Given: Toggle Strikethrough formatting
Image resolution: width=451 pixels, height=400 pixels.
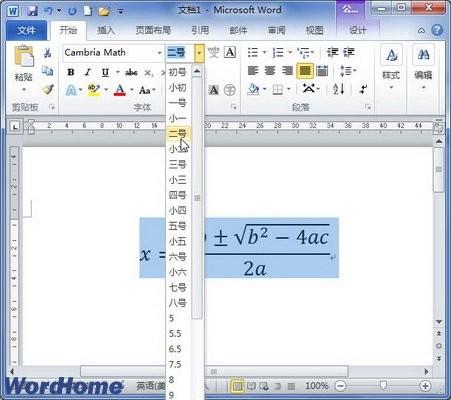Looking at the screenshot, I should click(x=131, y=72).
